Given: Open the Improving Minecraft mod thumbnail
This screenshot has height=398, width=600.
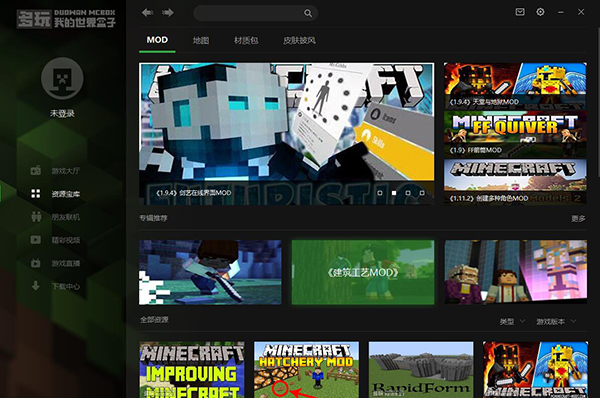Looking at the screenshot, I should click(192, 370).
